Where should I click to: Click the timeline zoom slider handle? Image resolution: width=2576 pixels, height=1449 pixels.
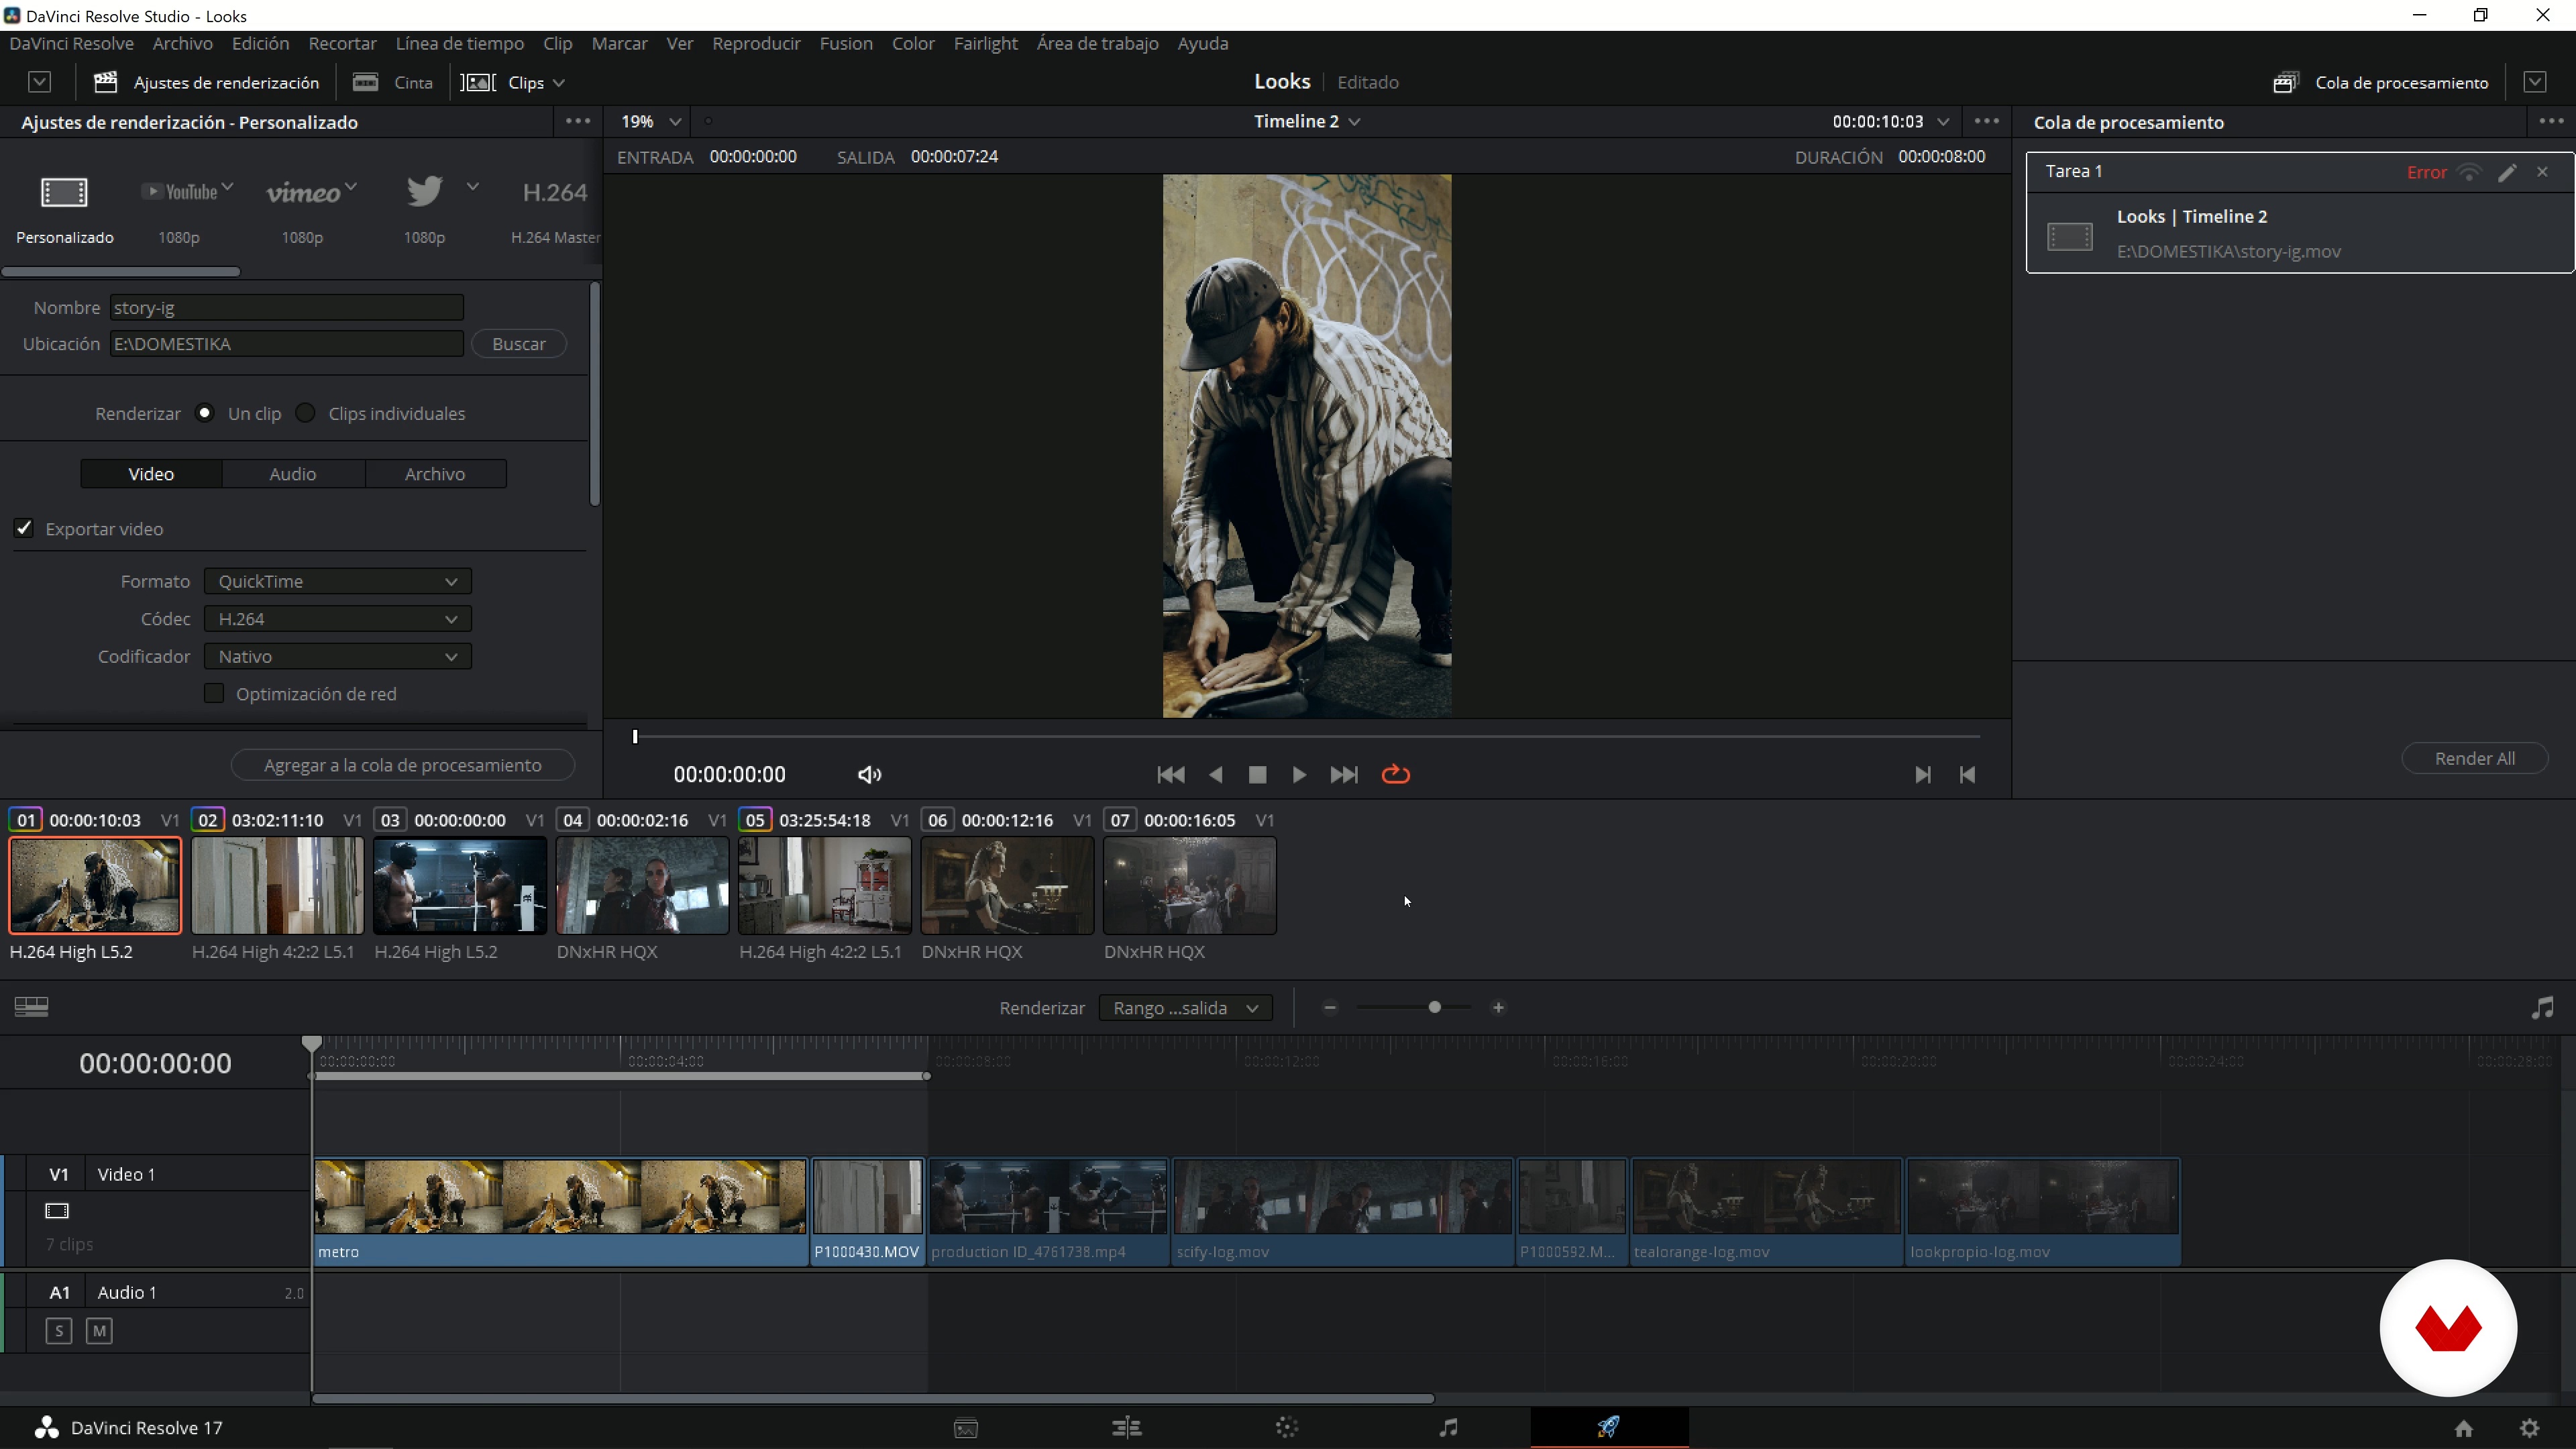click(x=1434, y=1007)
